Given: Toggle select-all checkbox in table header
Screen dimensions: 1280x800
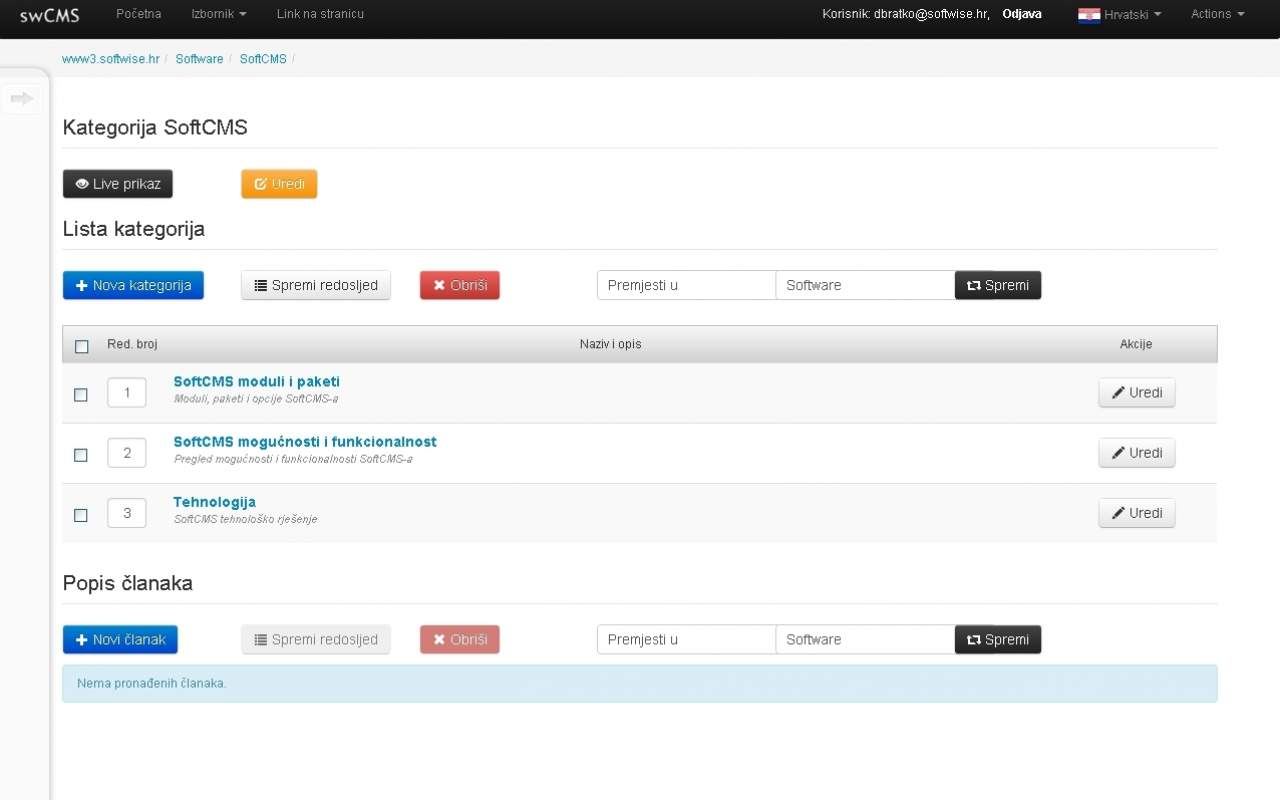Looking at the screenshot, I should tap(82, 347).
